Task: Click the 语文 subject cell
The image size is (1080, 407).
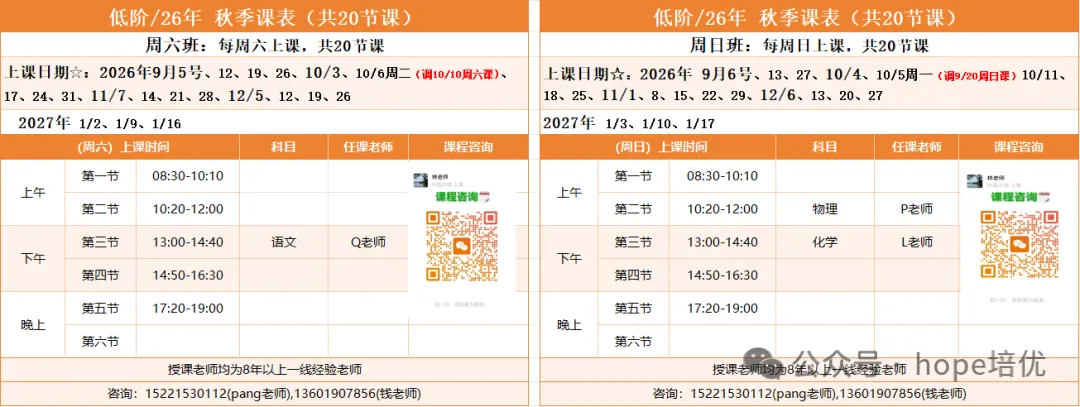Action: coord(284,242)
